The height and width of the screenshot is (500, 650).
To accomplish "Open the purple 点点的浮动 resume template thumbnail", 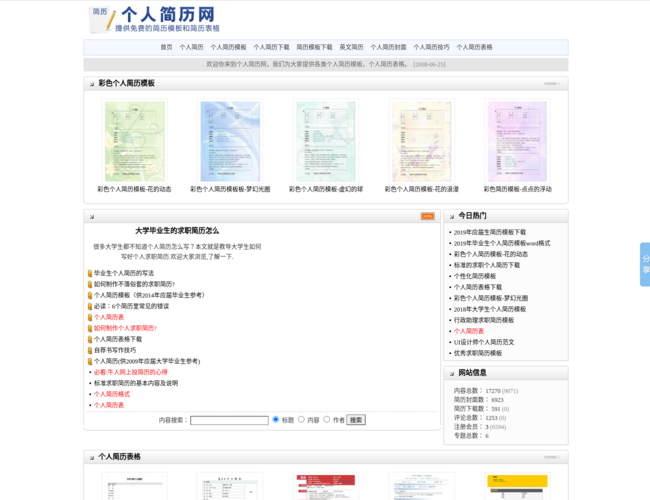I will pos(517,141).
